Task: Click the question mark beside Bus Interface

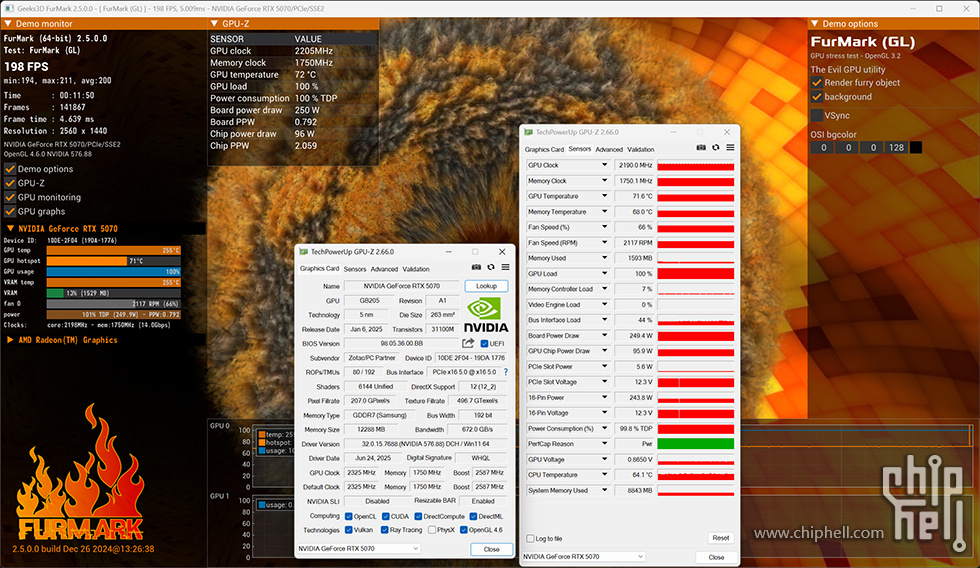Action: 505,372
